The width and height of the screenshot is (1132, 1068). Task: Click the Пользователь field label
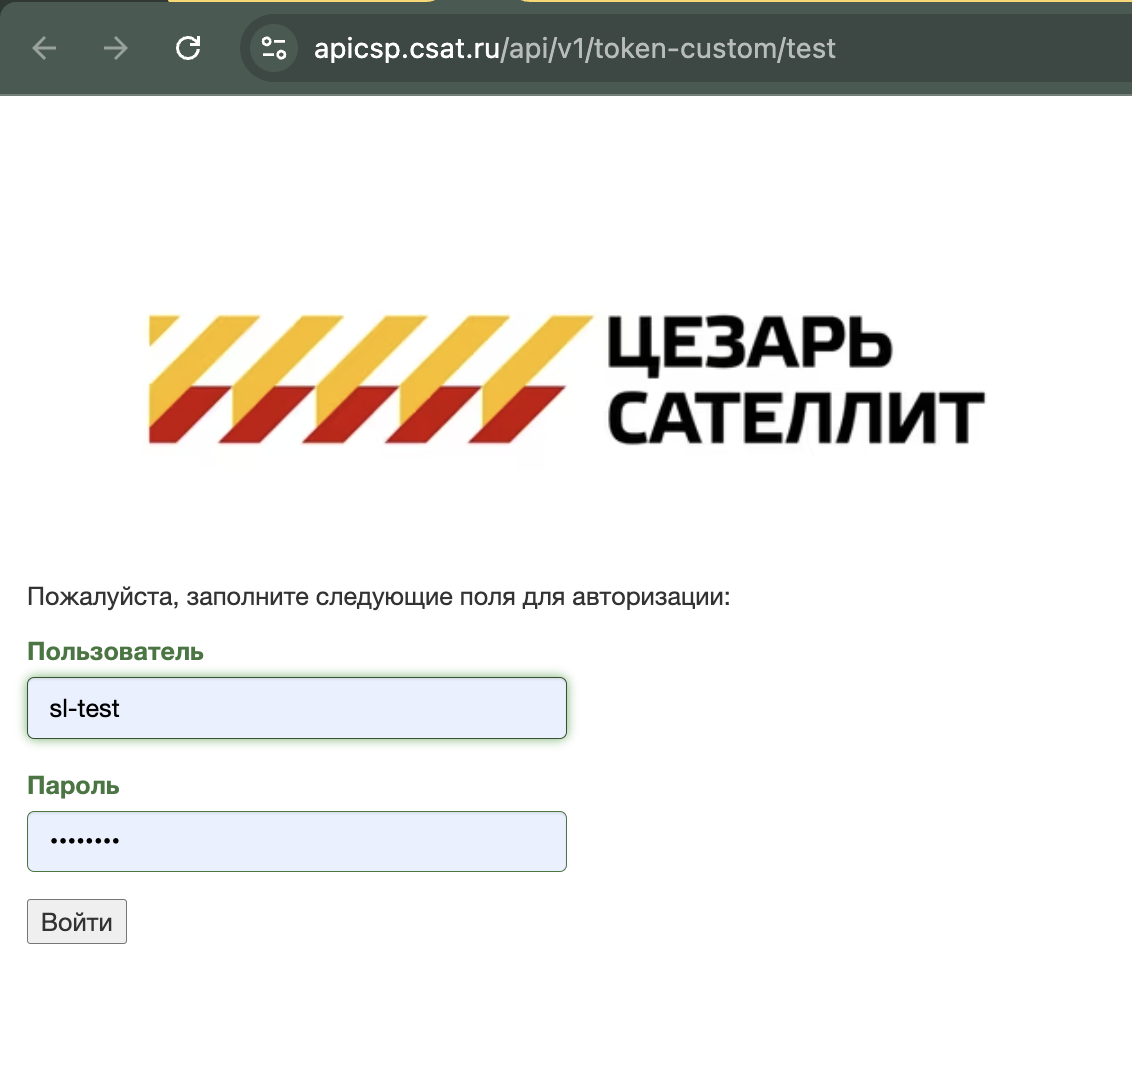tap(115, 652)
